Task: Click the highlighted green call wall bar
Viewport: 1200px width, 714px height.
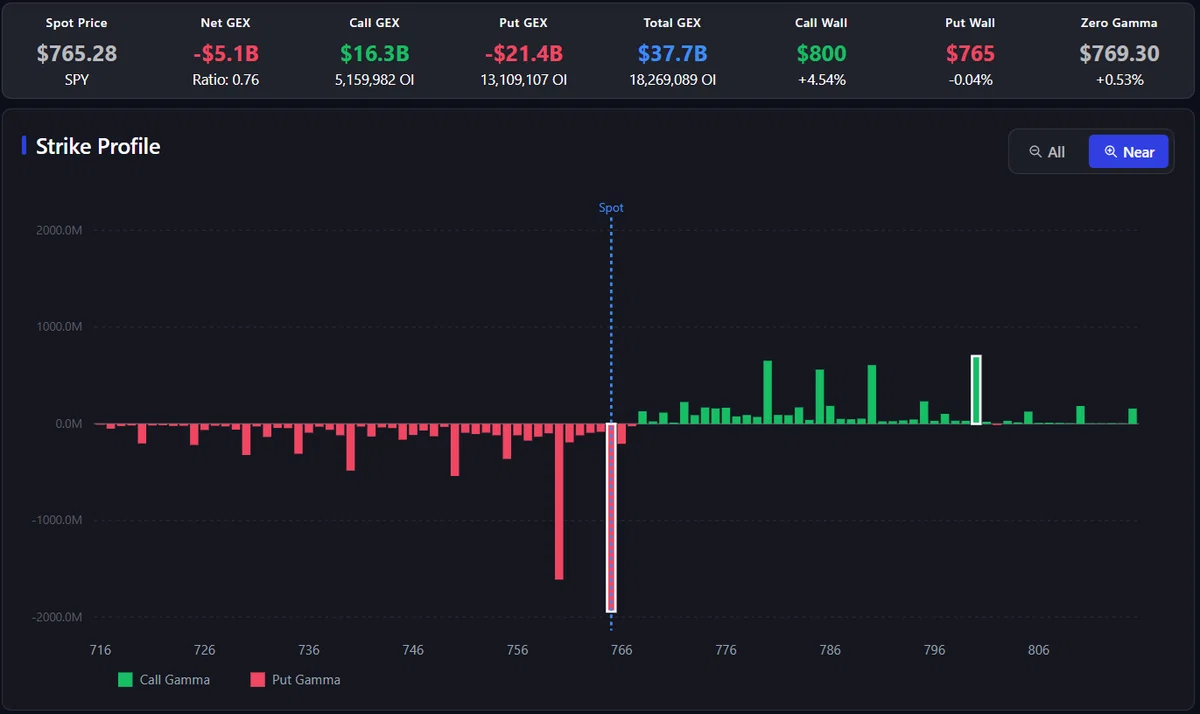Action: [x=976, y=390]
